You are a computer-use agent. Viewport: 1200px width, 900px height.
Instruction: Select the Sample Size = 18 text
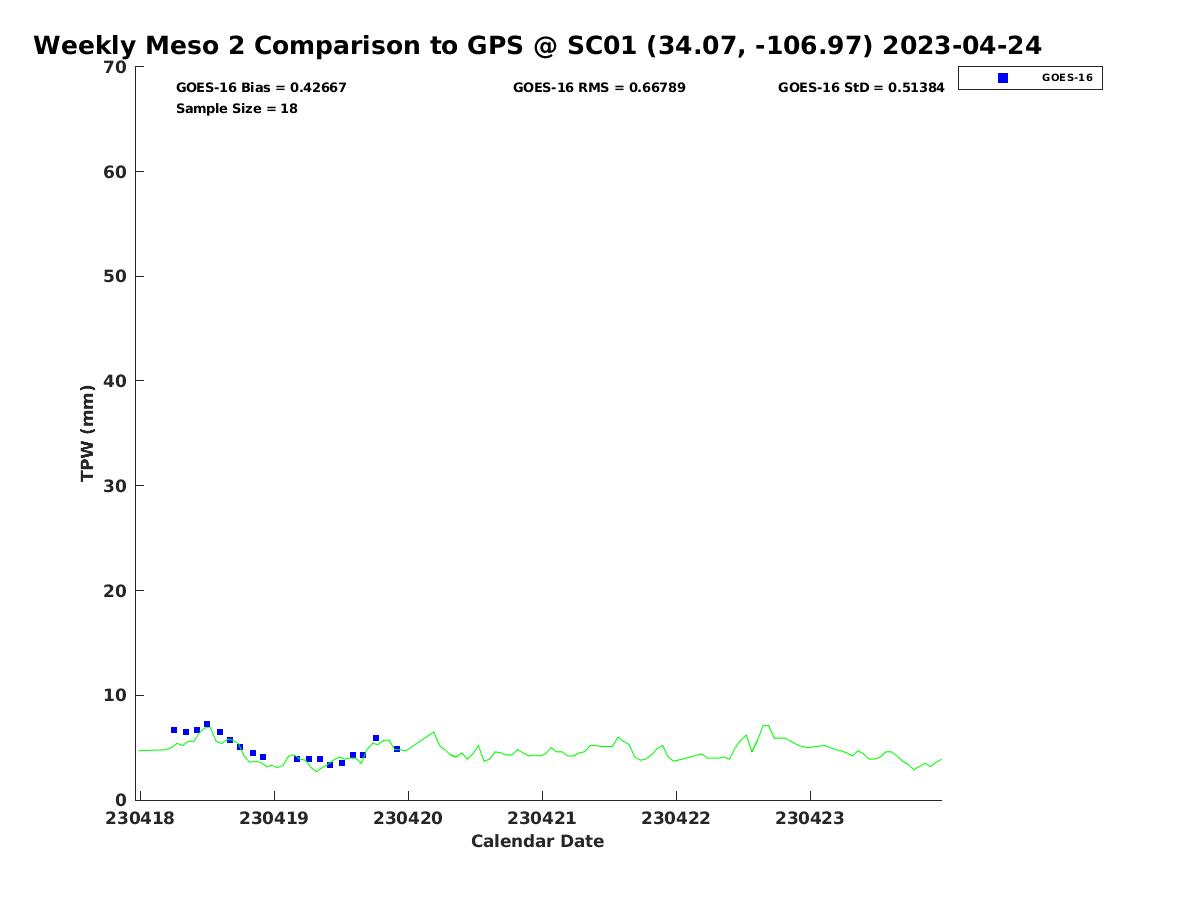pyautogui.click(x=237, y=108)
